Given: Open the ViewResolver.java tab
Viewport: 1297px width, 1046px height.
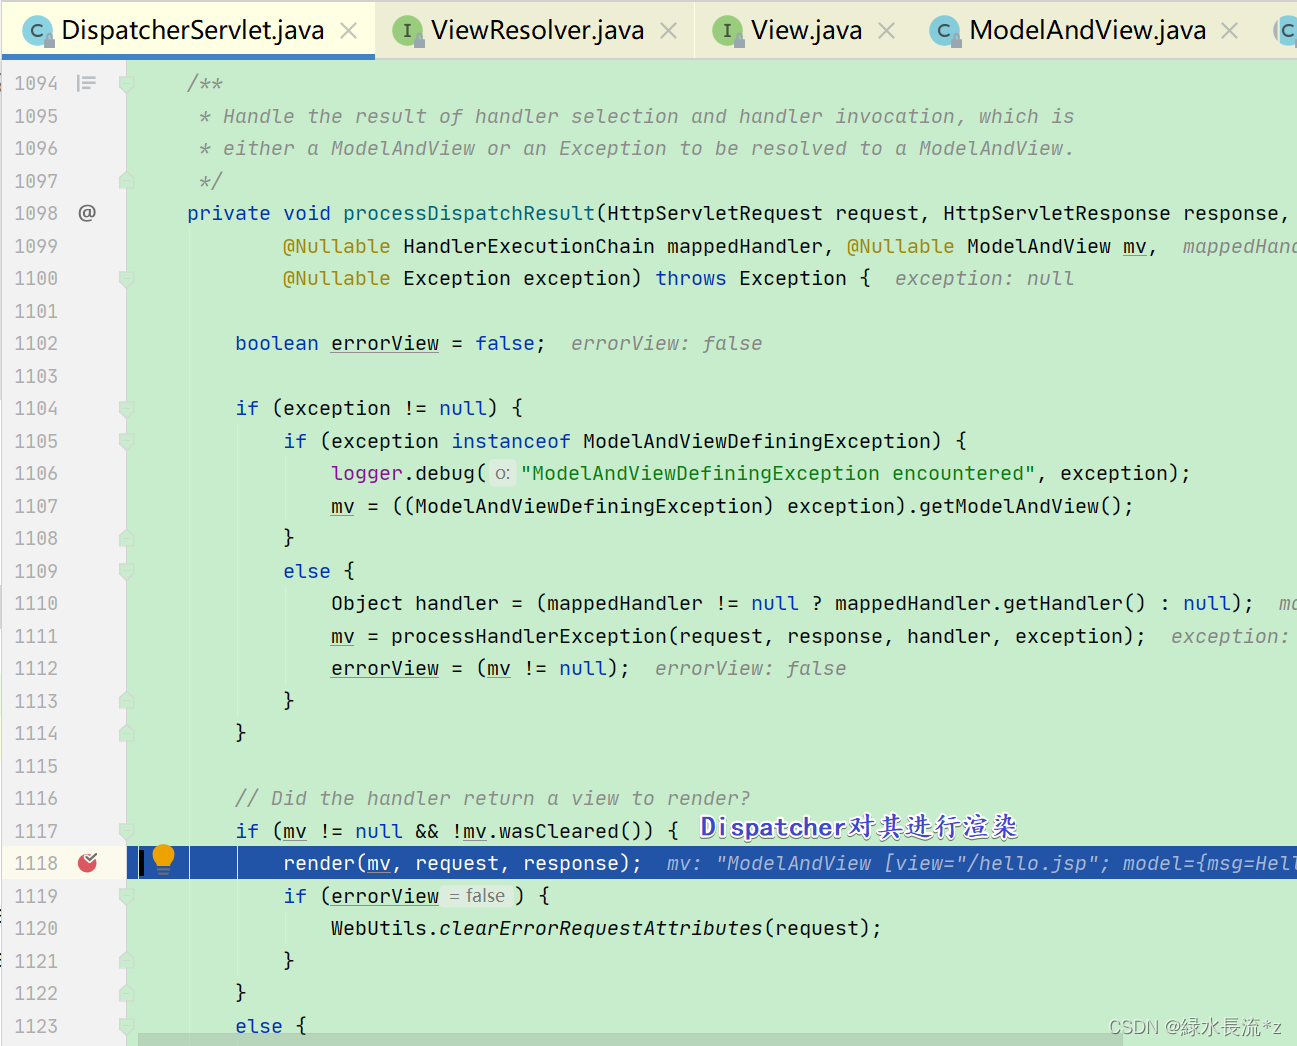Looking at the screenshot, I should (x=536, y=30).
